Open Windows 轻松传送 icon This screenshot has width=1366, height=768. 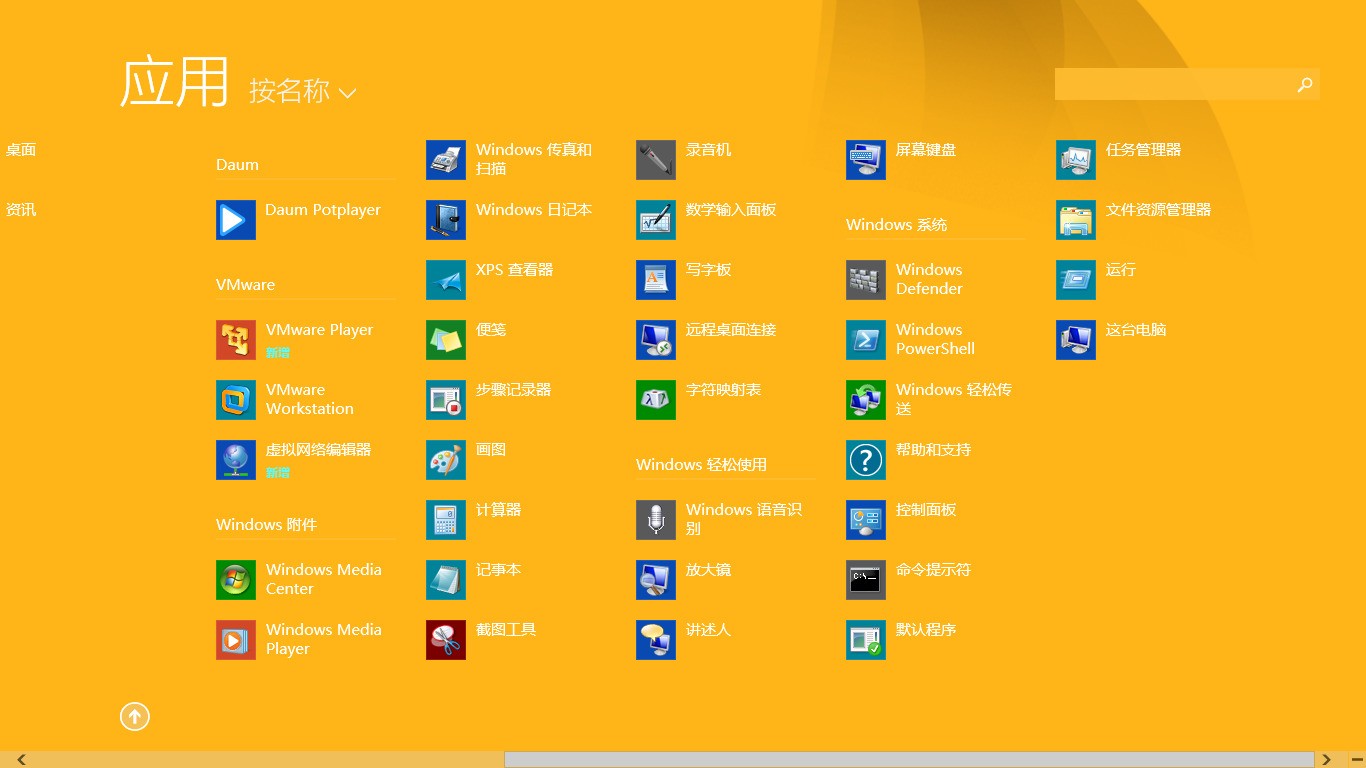click(866, 400)
